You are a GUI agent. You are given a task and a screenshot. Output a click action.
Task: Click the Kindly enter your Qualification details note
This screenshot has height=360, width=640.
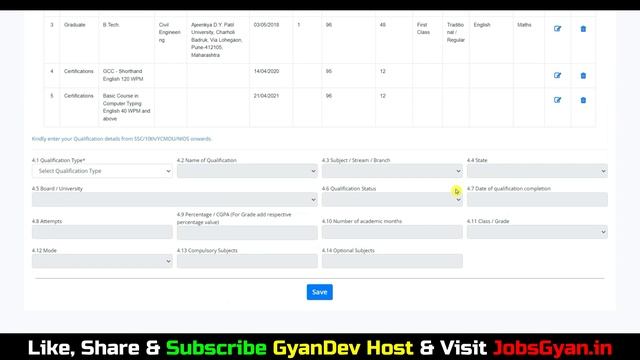coord(121,139)
